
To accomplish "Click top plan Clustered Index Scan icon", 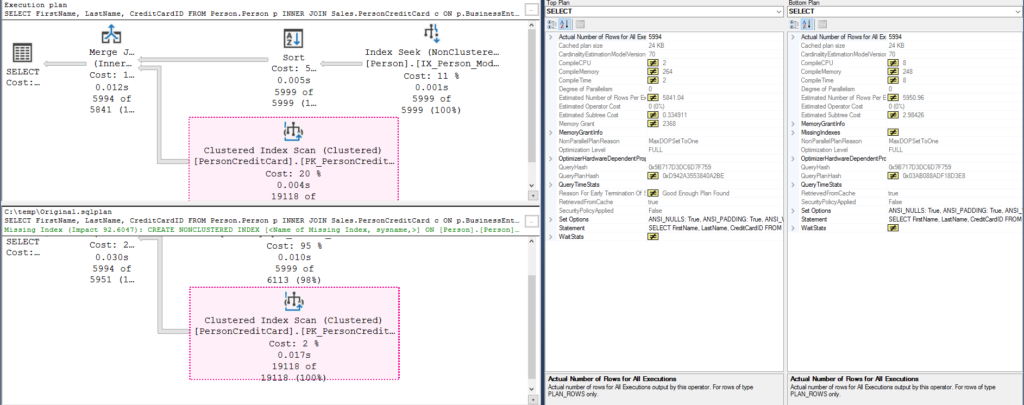I will click(x=294, y=131).
